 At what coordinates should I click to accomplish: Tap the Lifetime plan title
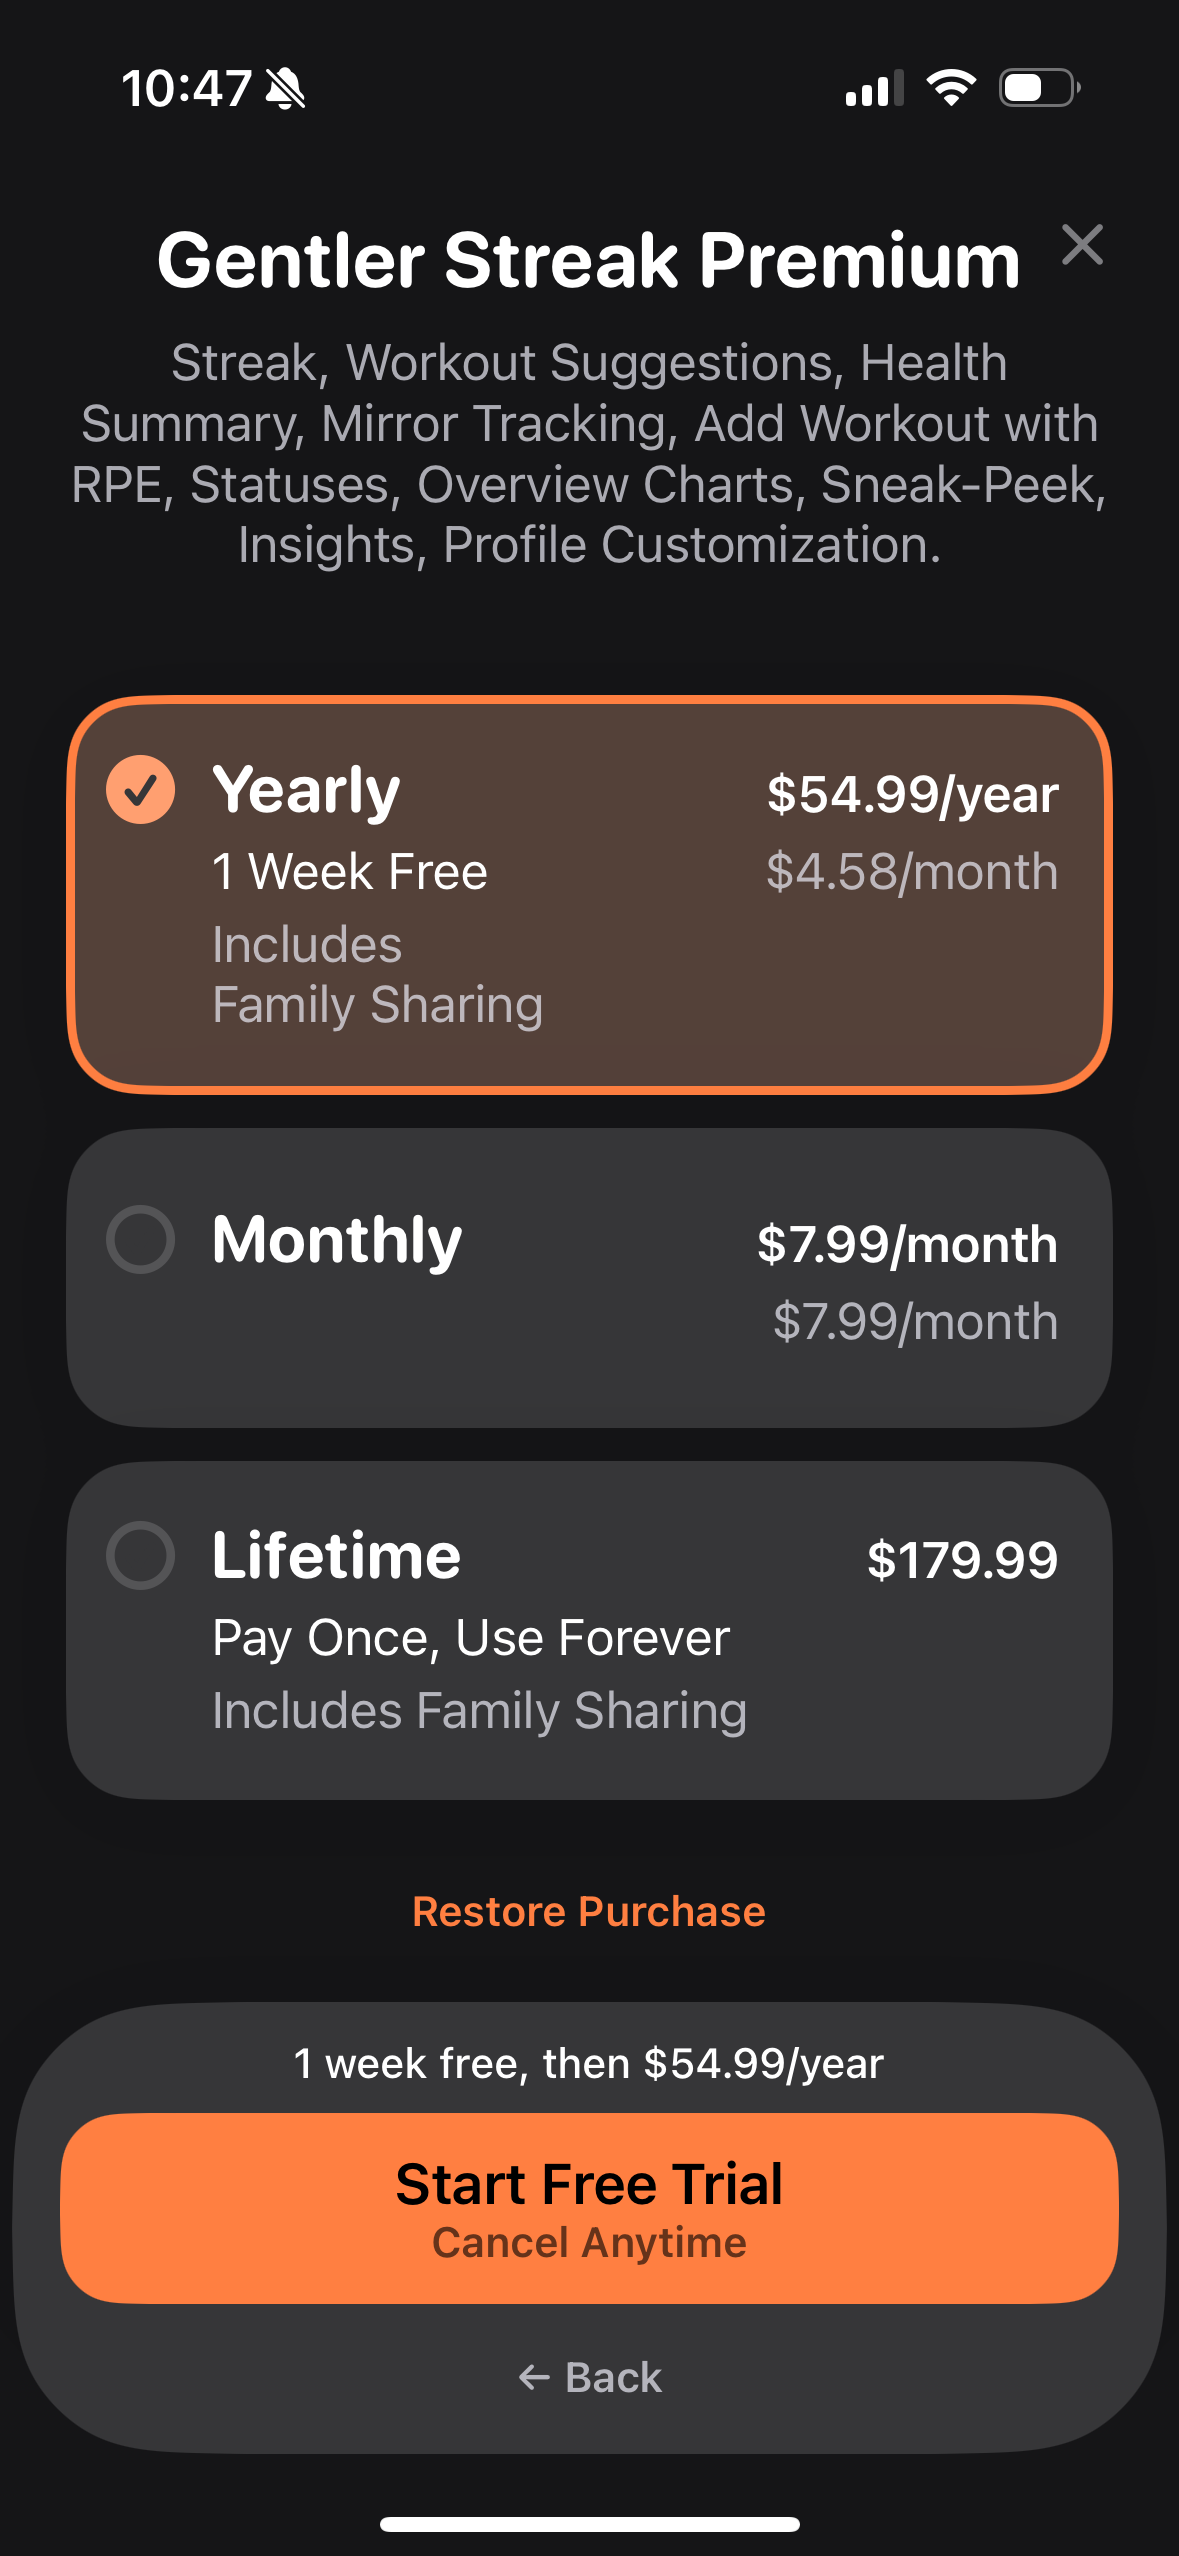[336, 1556]
